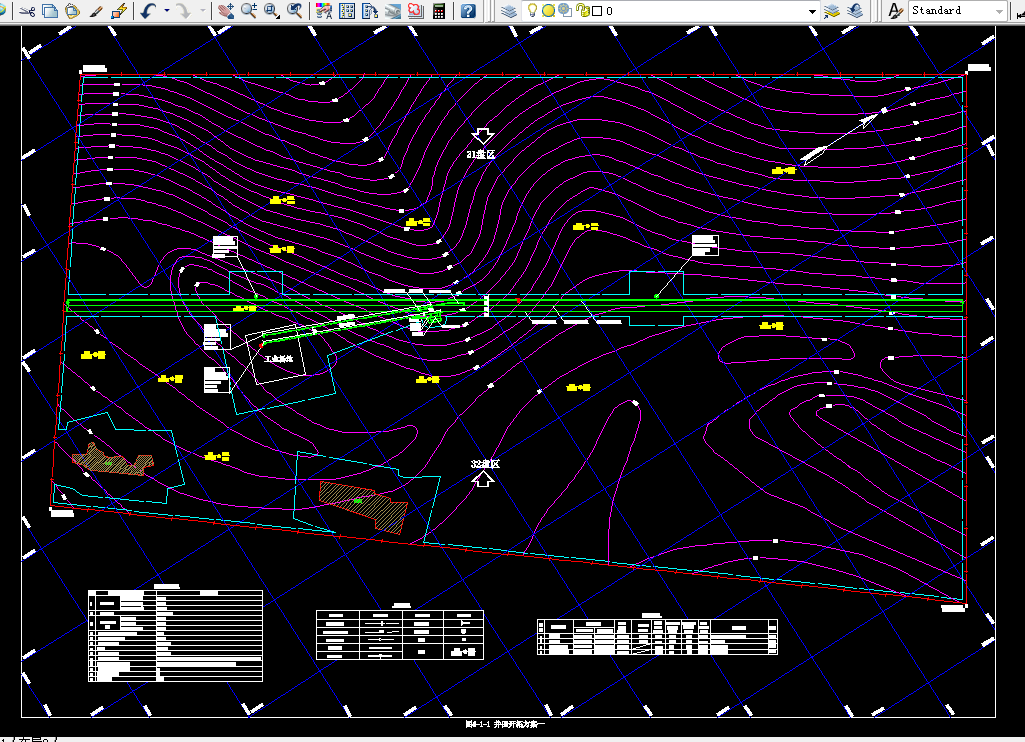This screenshot has width=1025, height=742.
Task: Redo the last undone action
Action: tap(184, 11)
